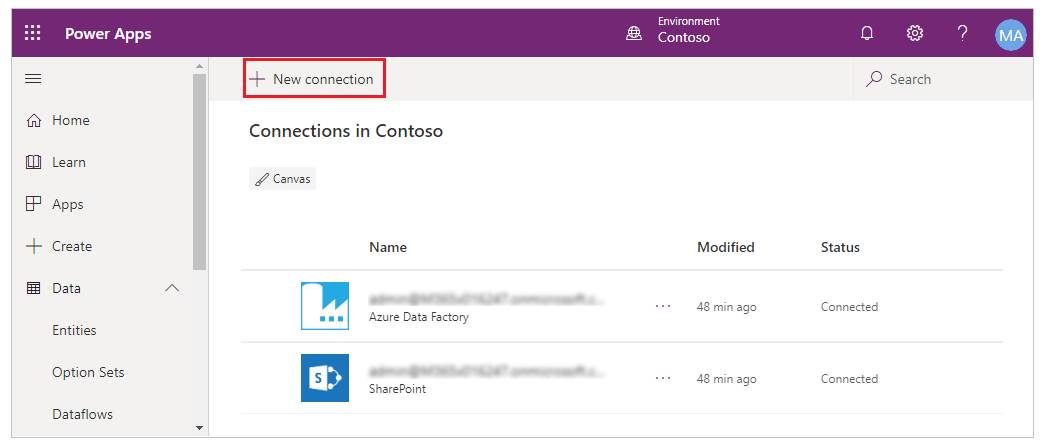This screenshot has width=1043, height=447.
Task: Click the New connection button
Action: (314, 79)
